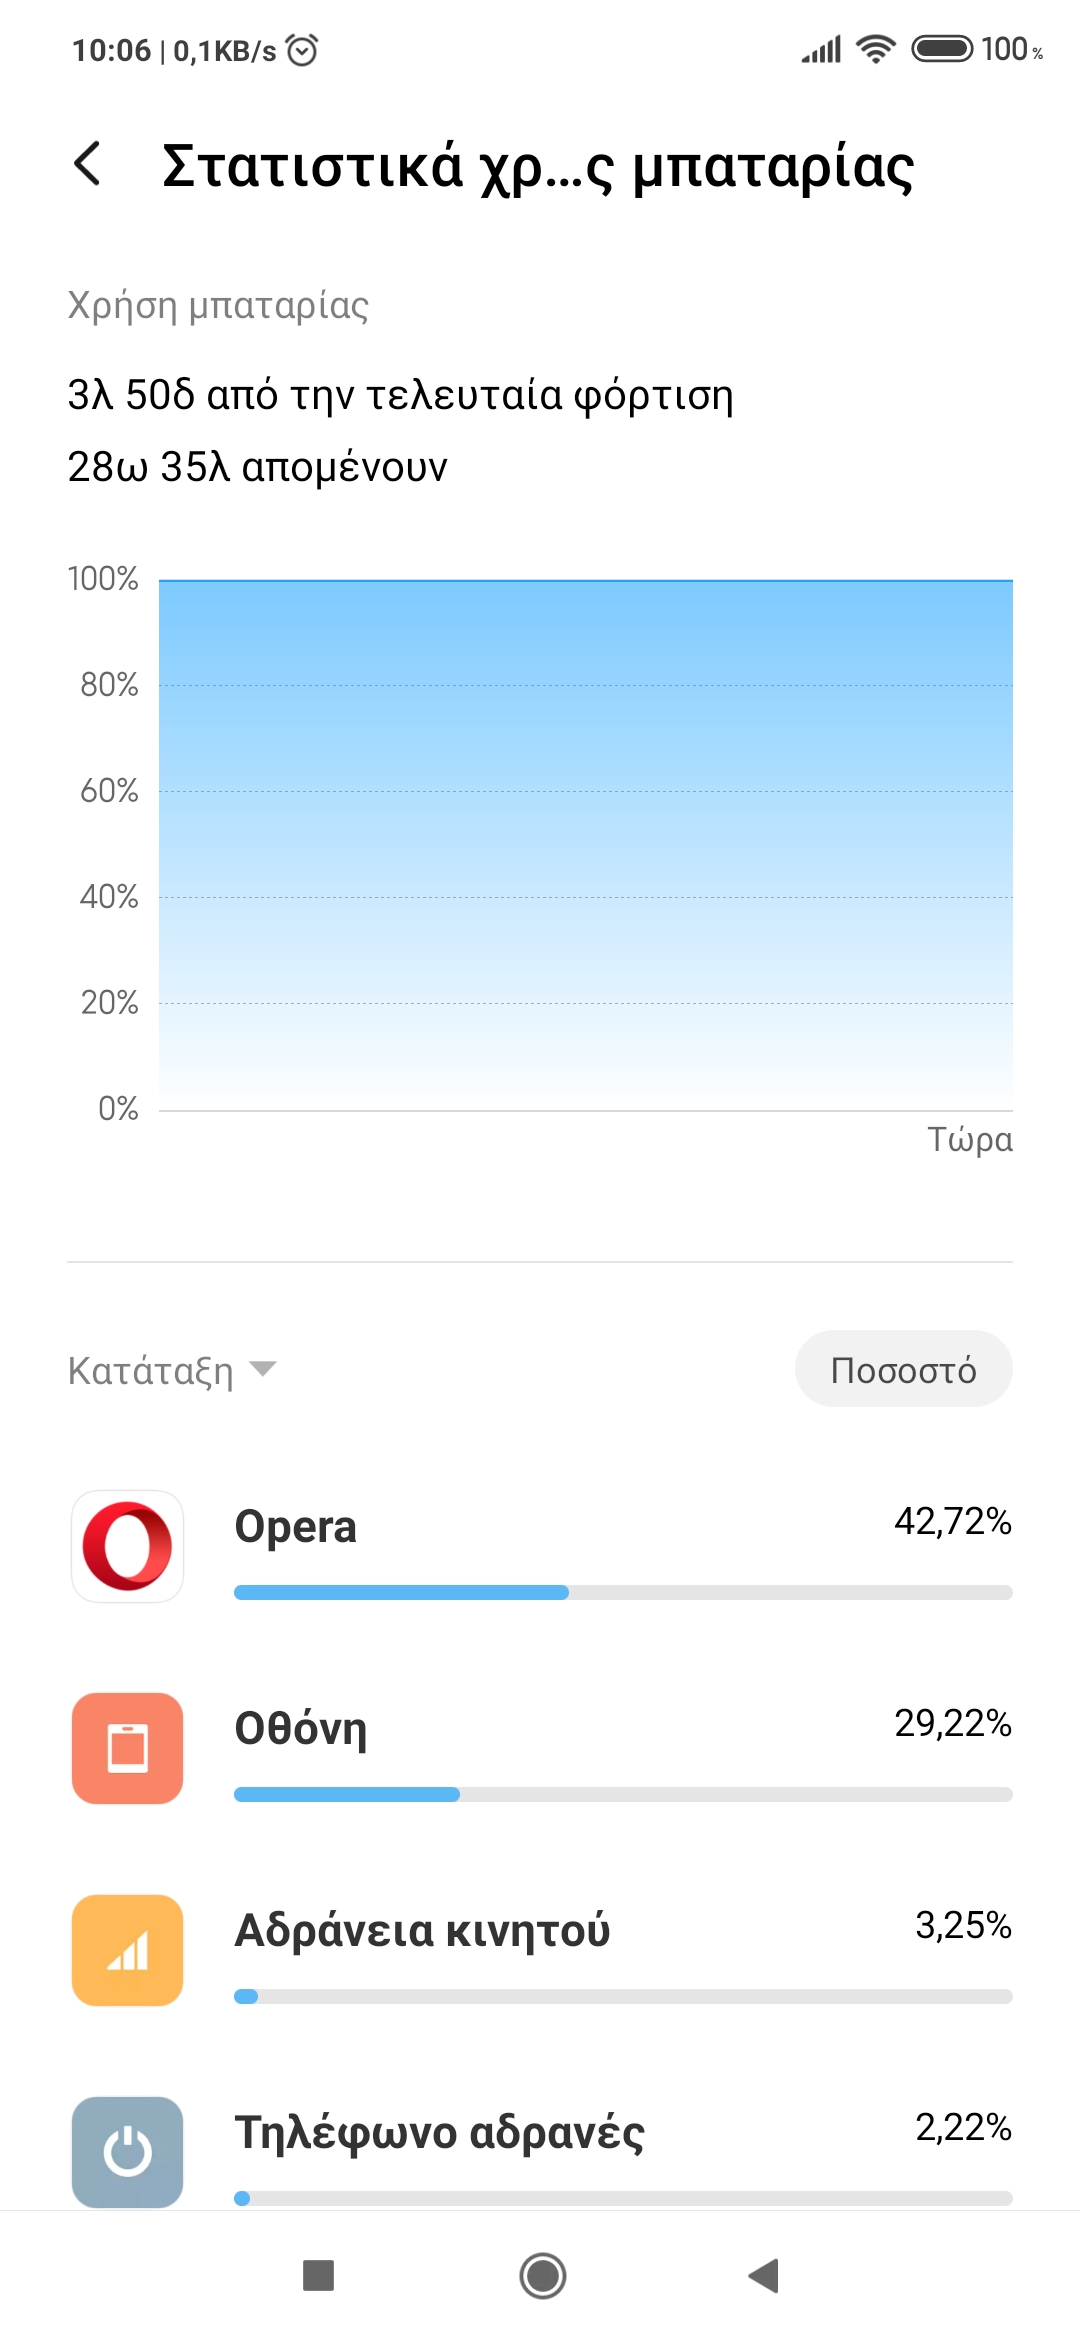Open the Opera app icon
Viewport: 1080px width, 2340px height.
[127, 1546]
